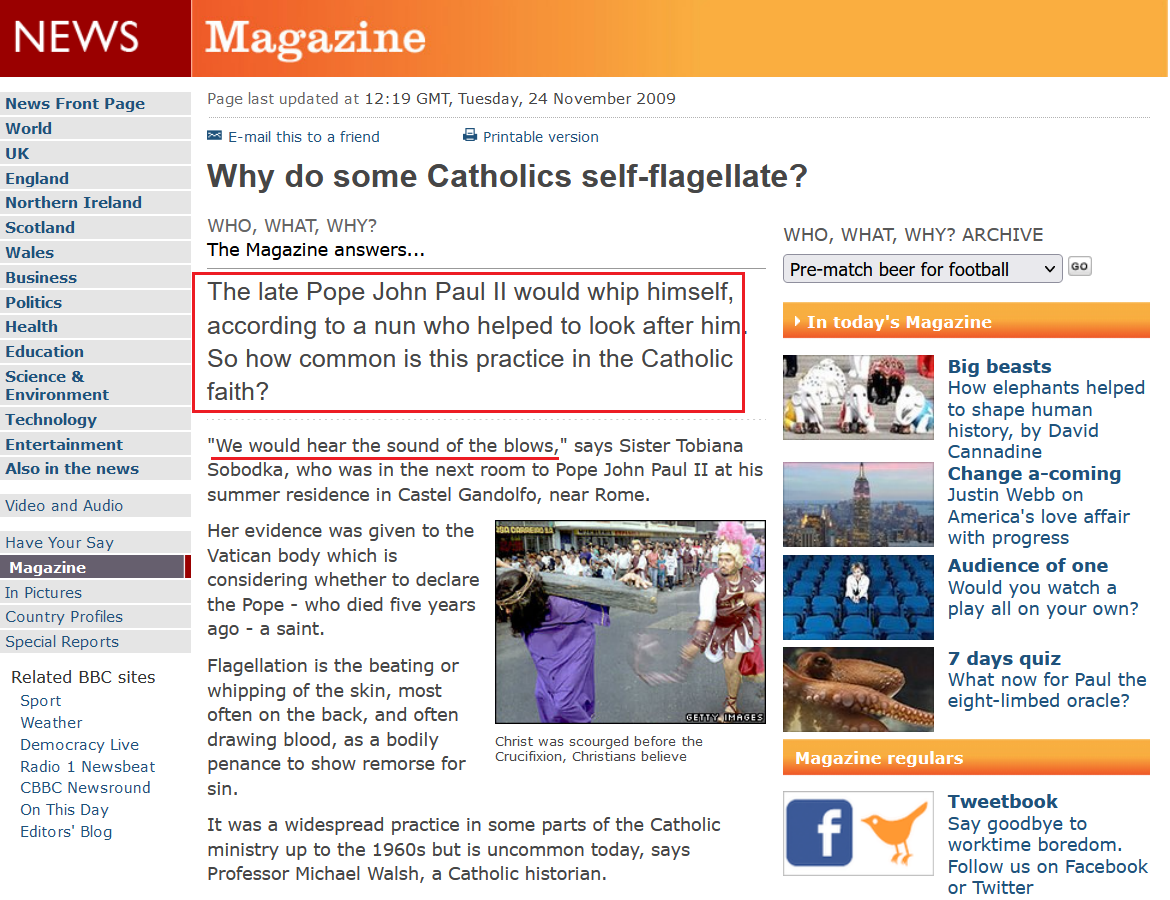
Task: Click the BBC NEWS logo
Action: pos(76,38)
